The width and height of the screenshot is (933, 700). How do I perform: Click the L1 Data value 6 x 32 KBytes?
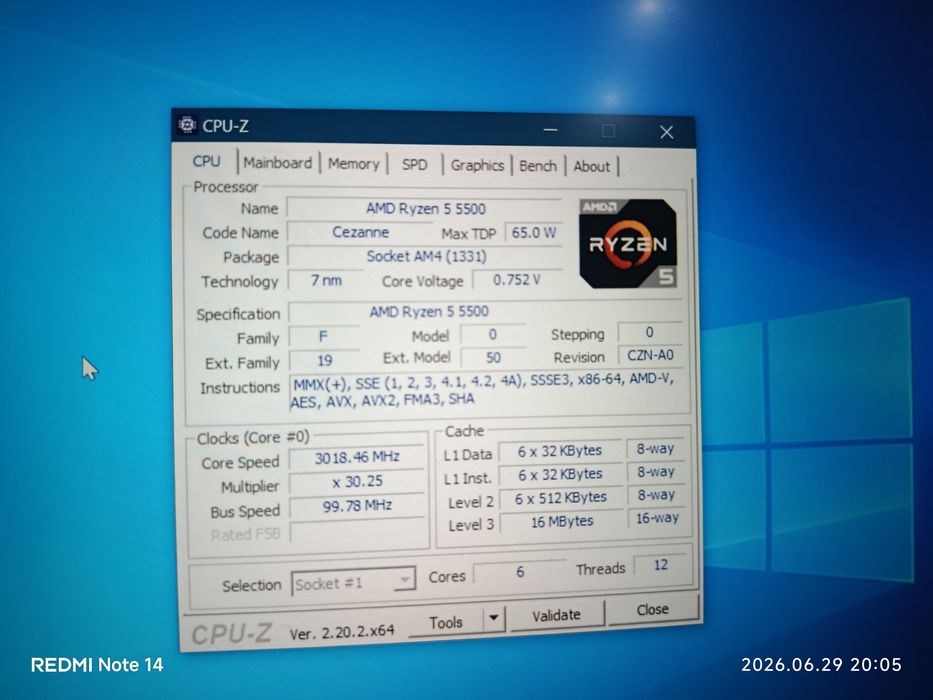pyautogui.click(x=560, y=451)
